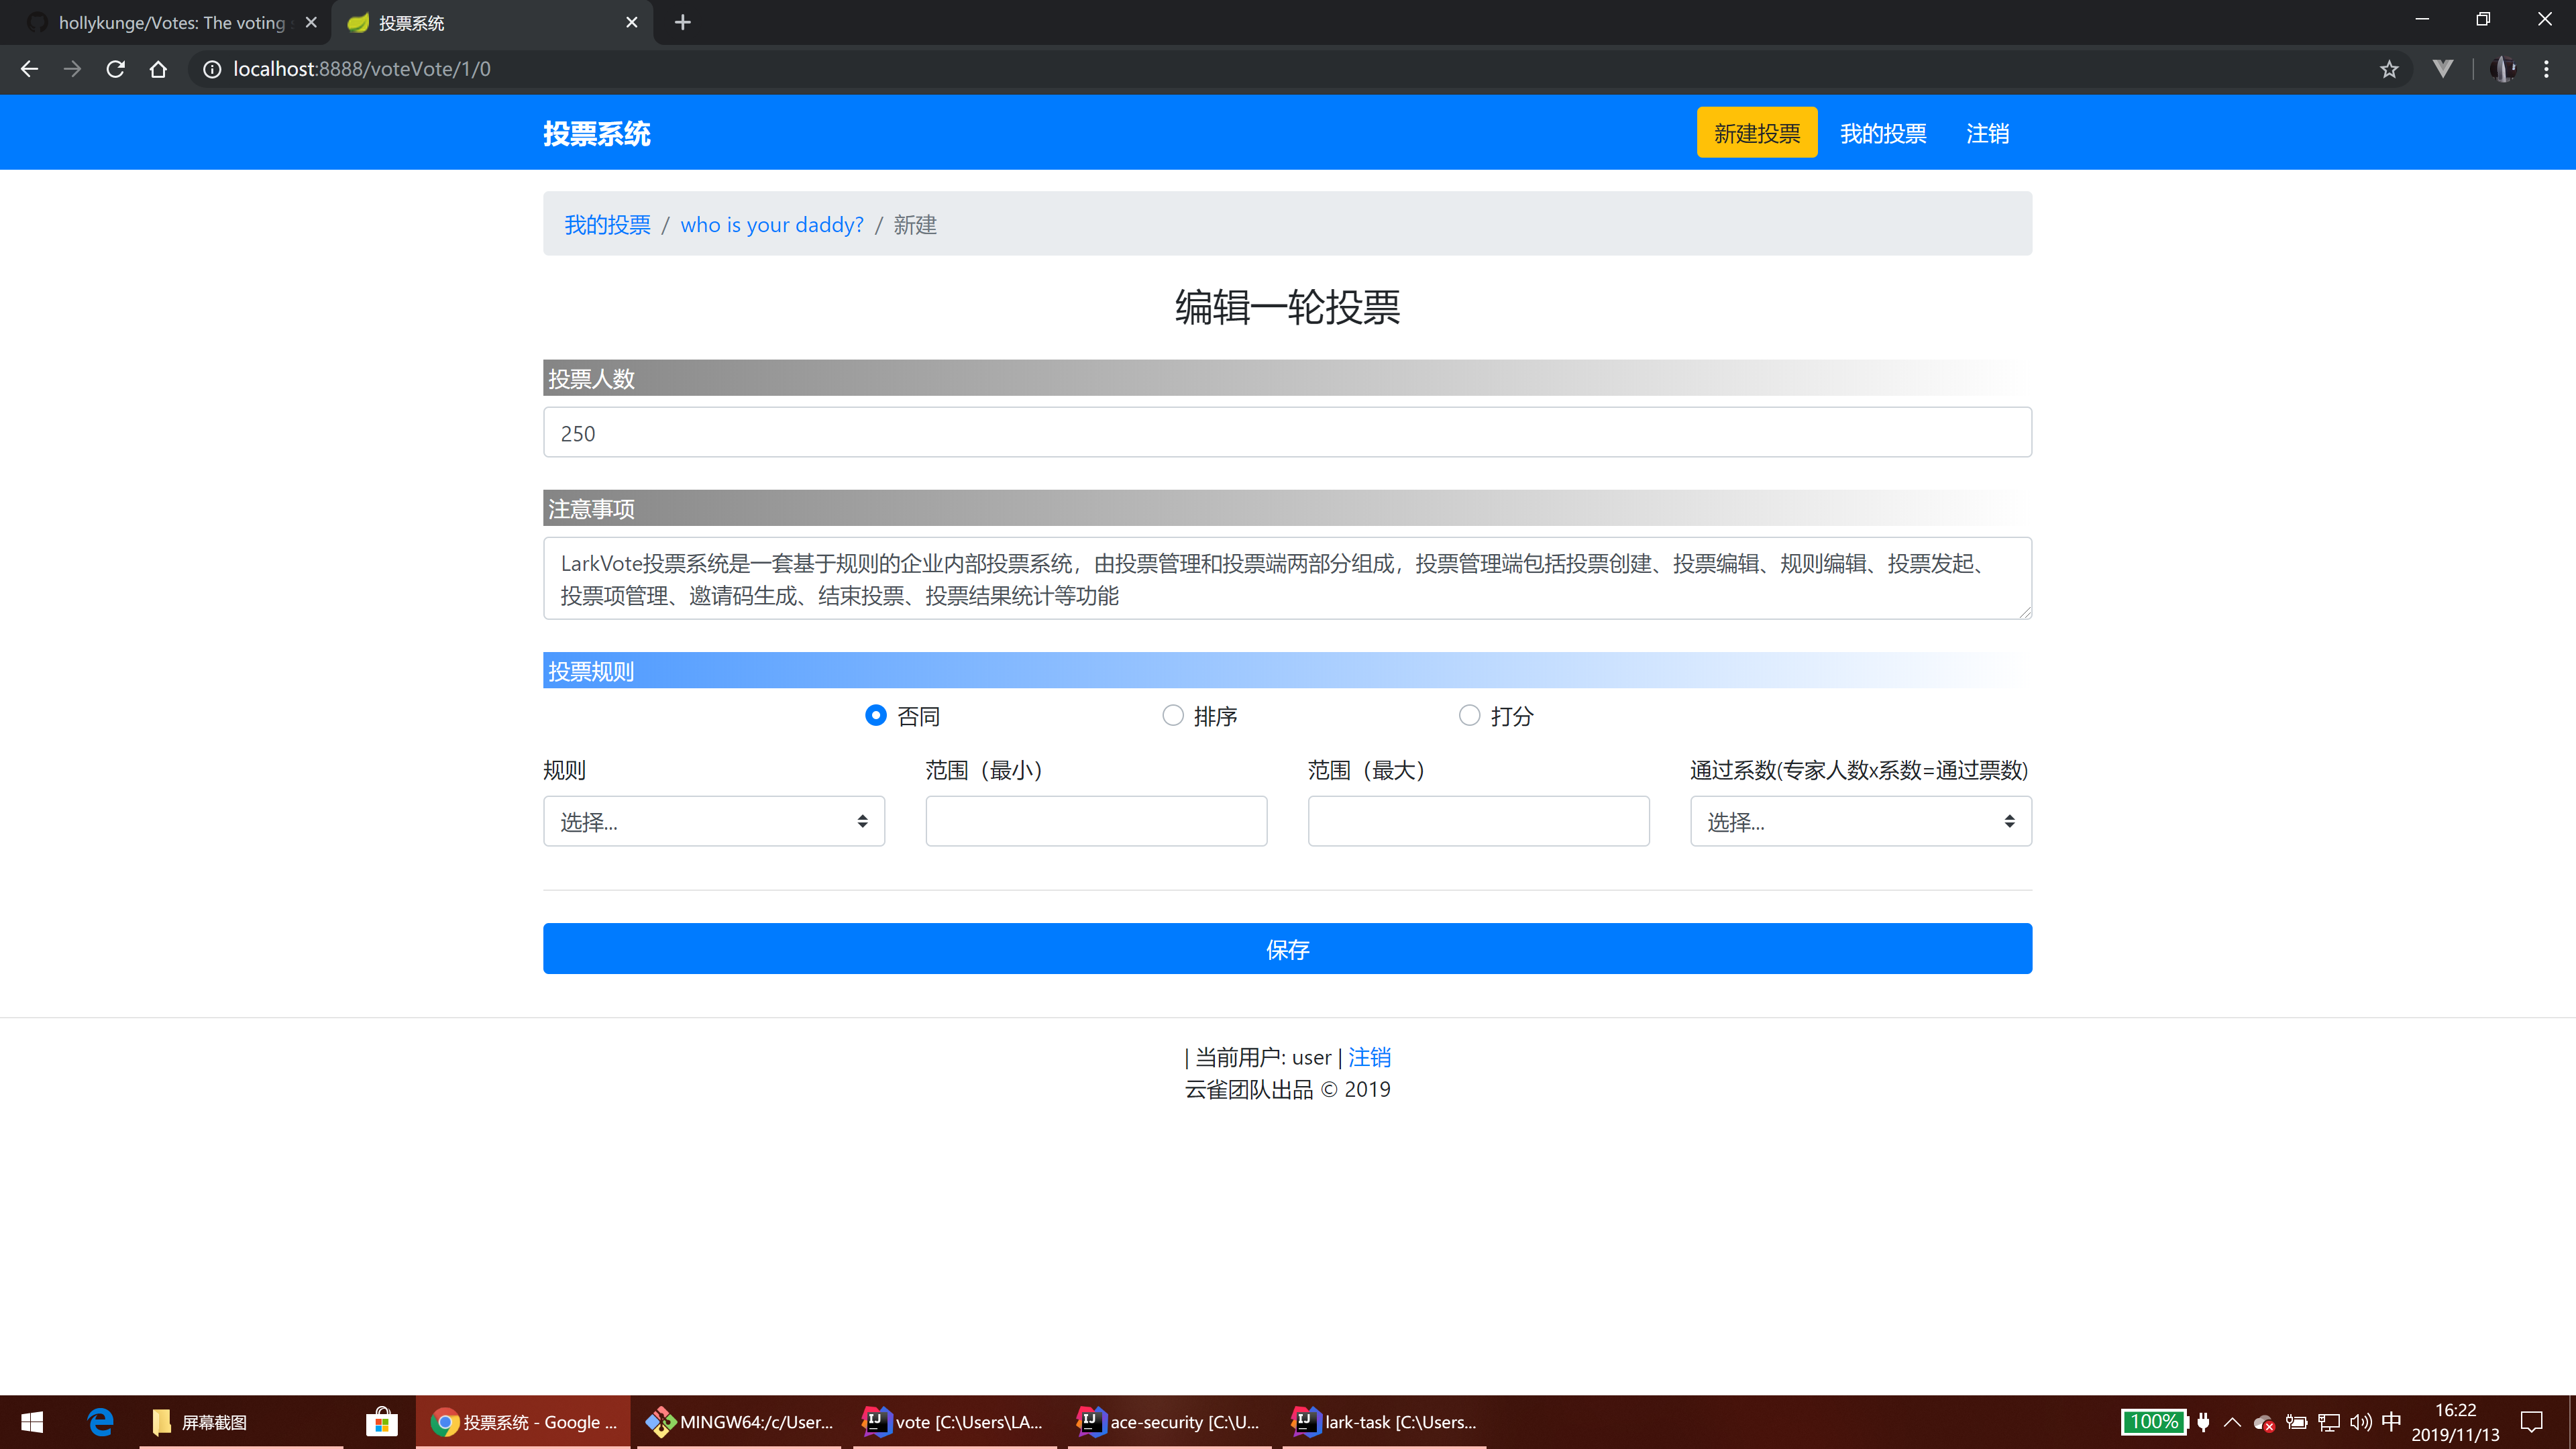Open Chrome profile avatar icon
Screen dimensions: 2576x1449
pyautogui.click(x=2503, y=69)
